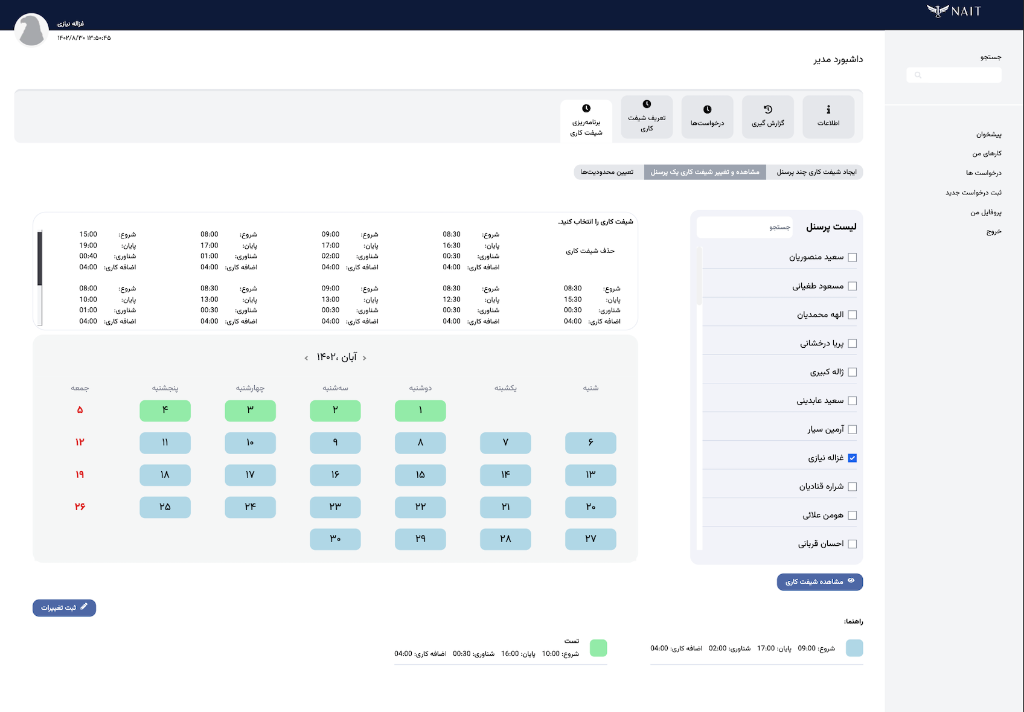Click the green تست legend color swatch
The image size is (1024, 712).
point(598,648)
